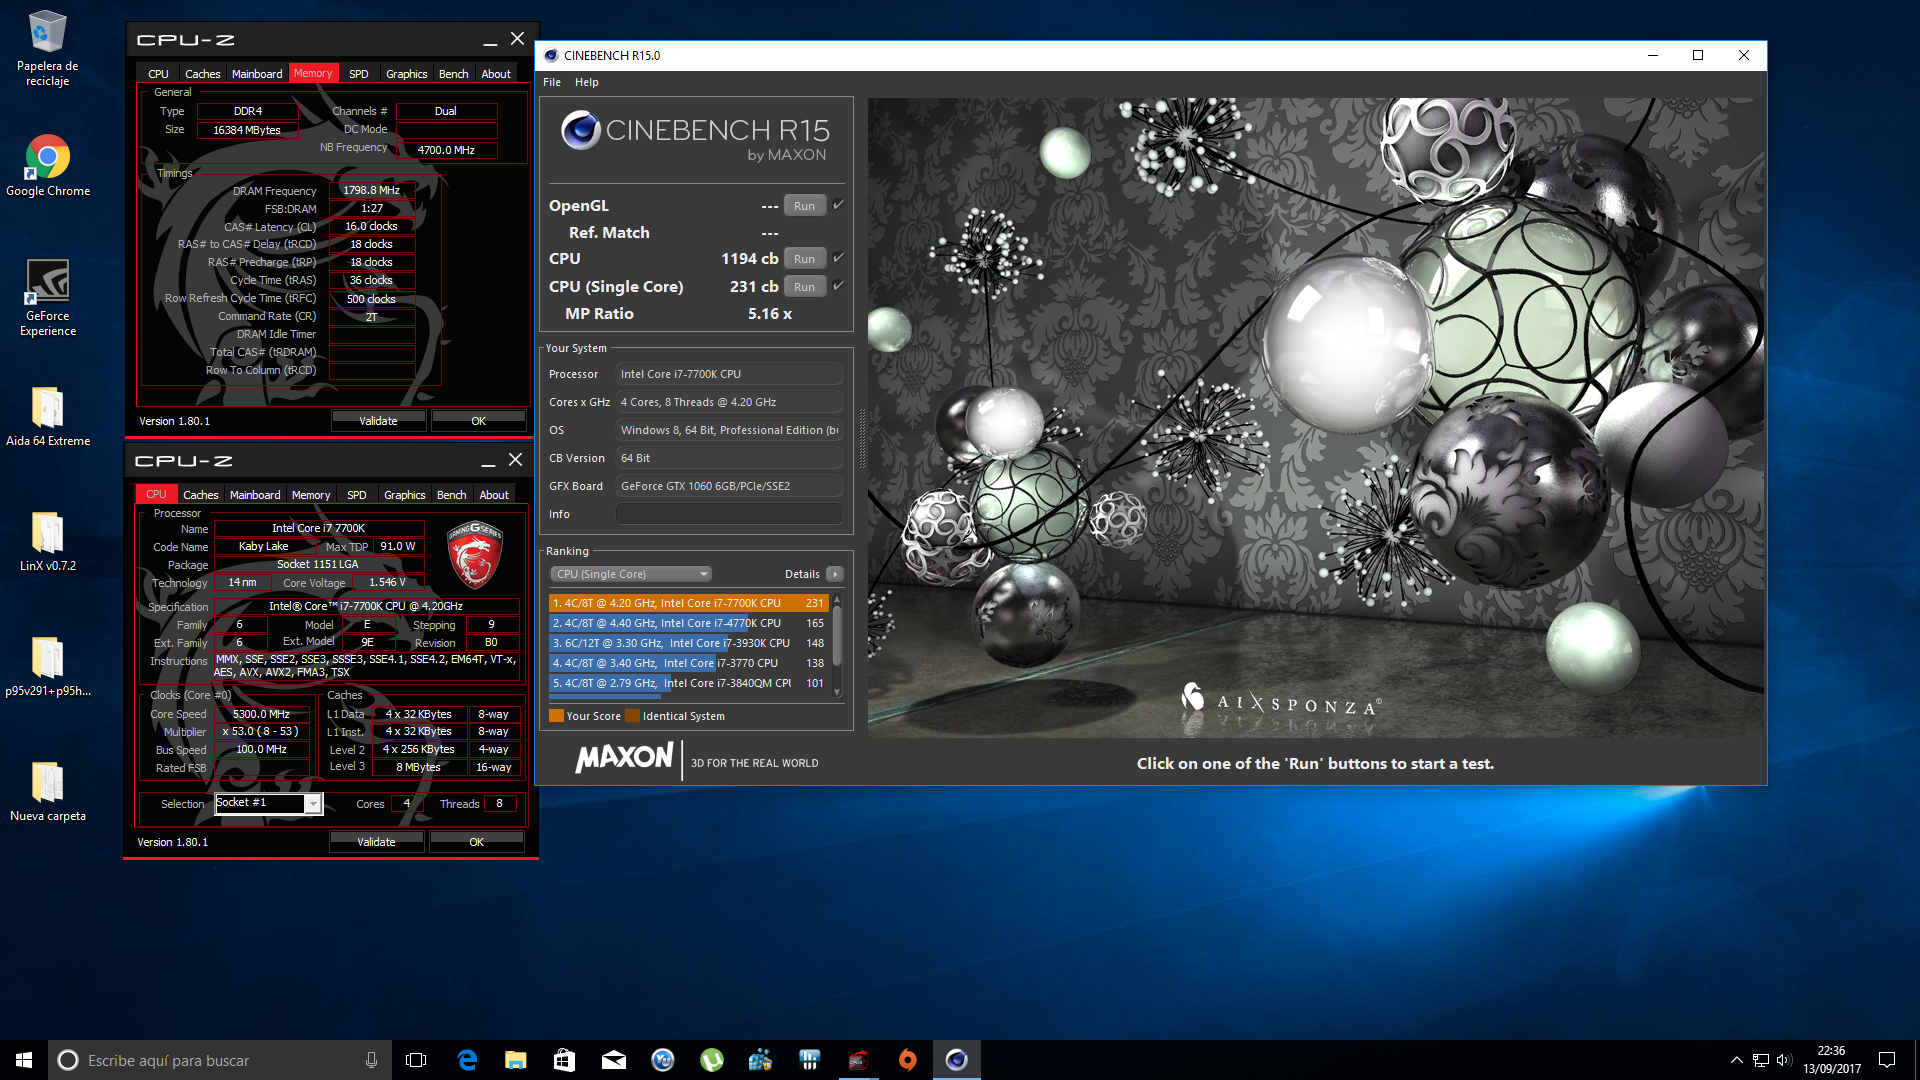Viewport: 1920px width, 1080px height.
Task: Open Task View from the taskbar
Action: (416, 1060)
